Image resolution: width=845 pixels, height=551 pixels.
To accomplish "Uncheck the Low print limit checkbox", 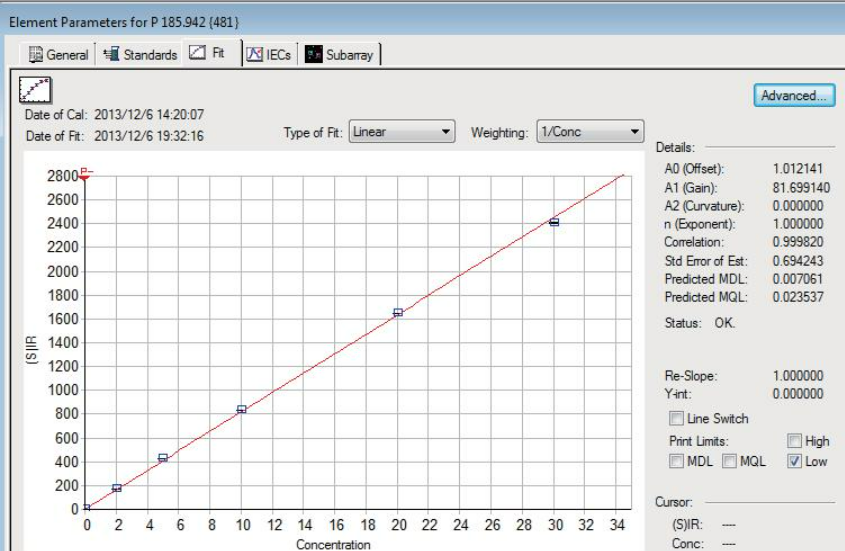I will coord(794,461).
